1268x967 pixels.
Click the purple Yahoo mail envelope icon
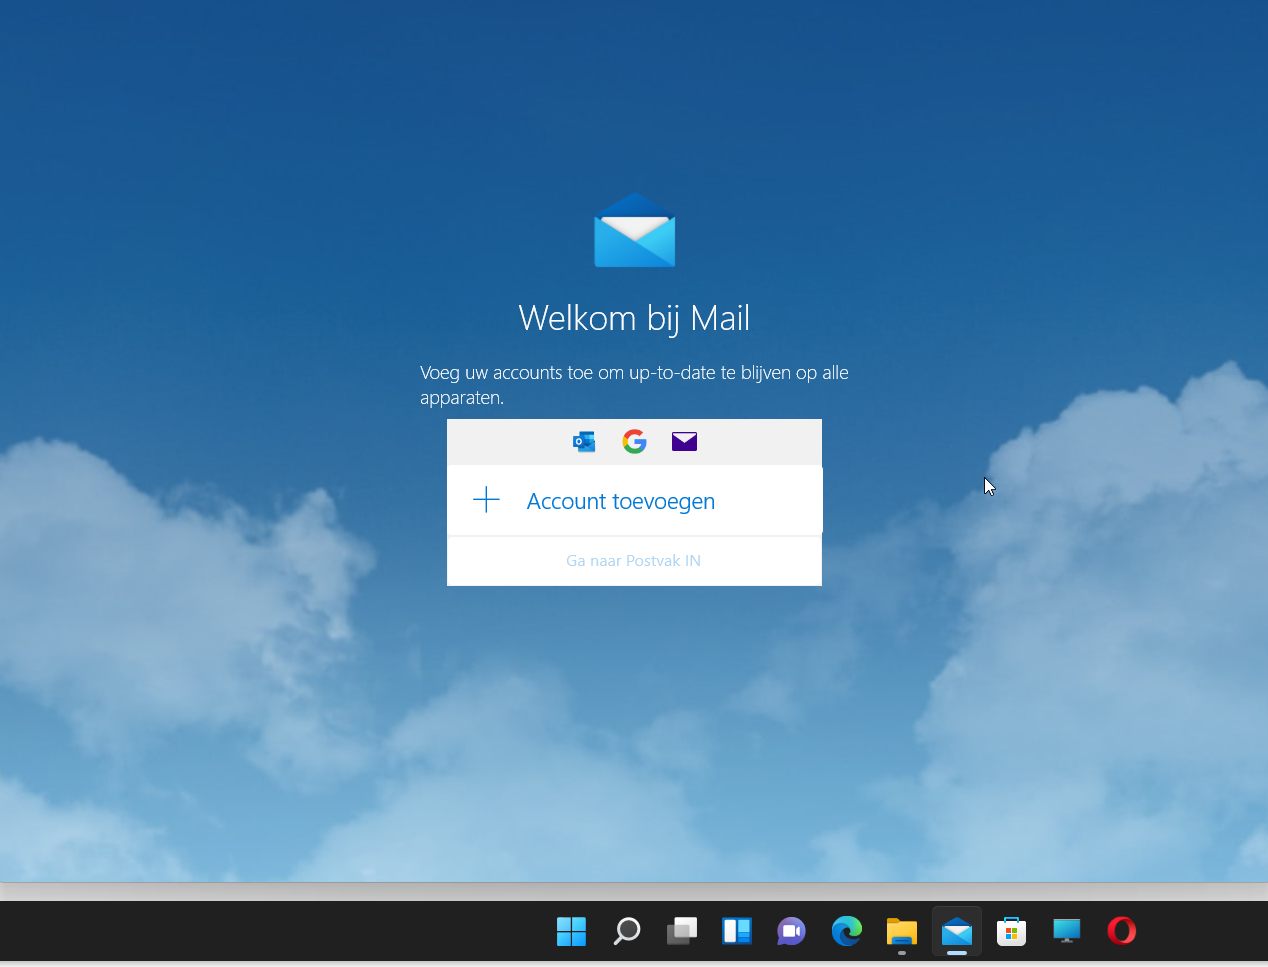[684, 442]
